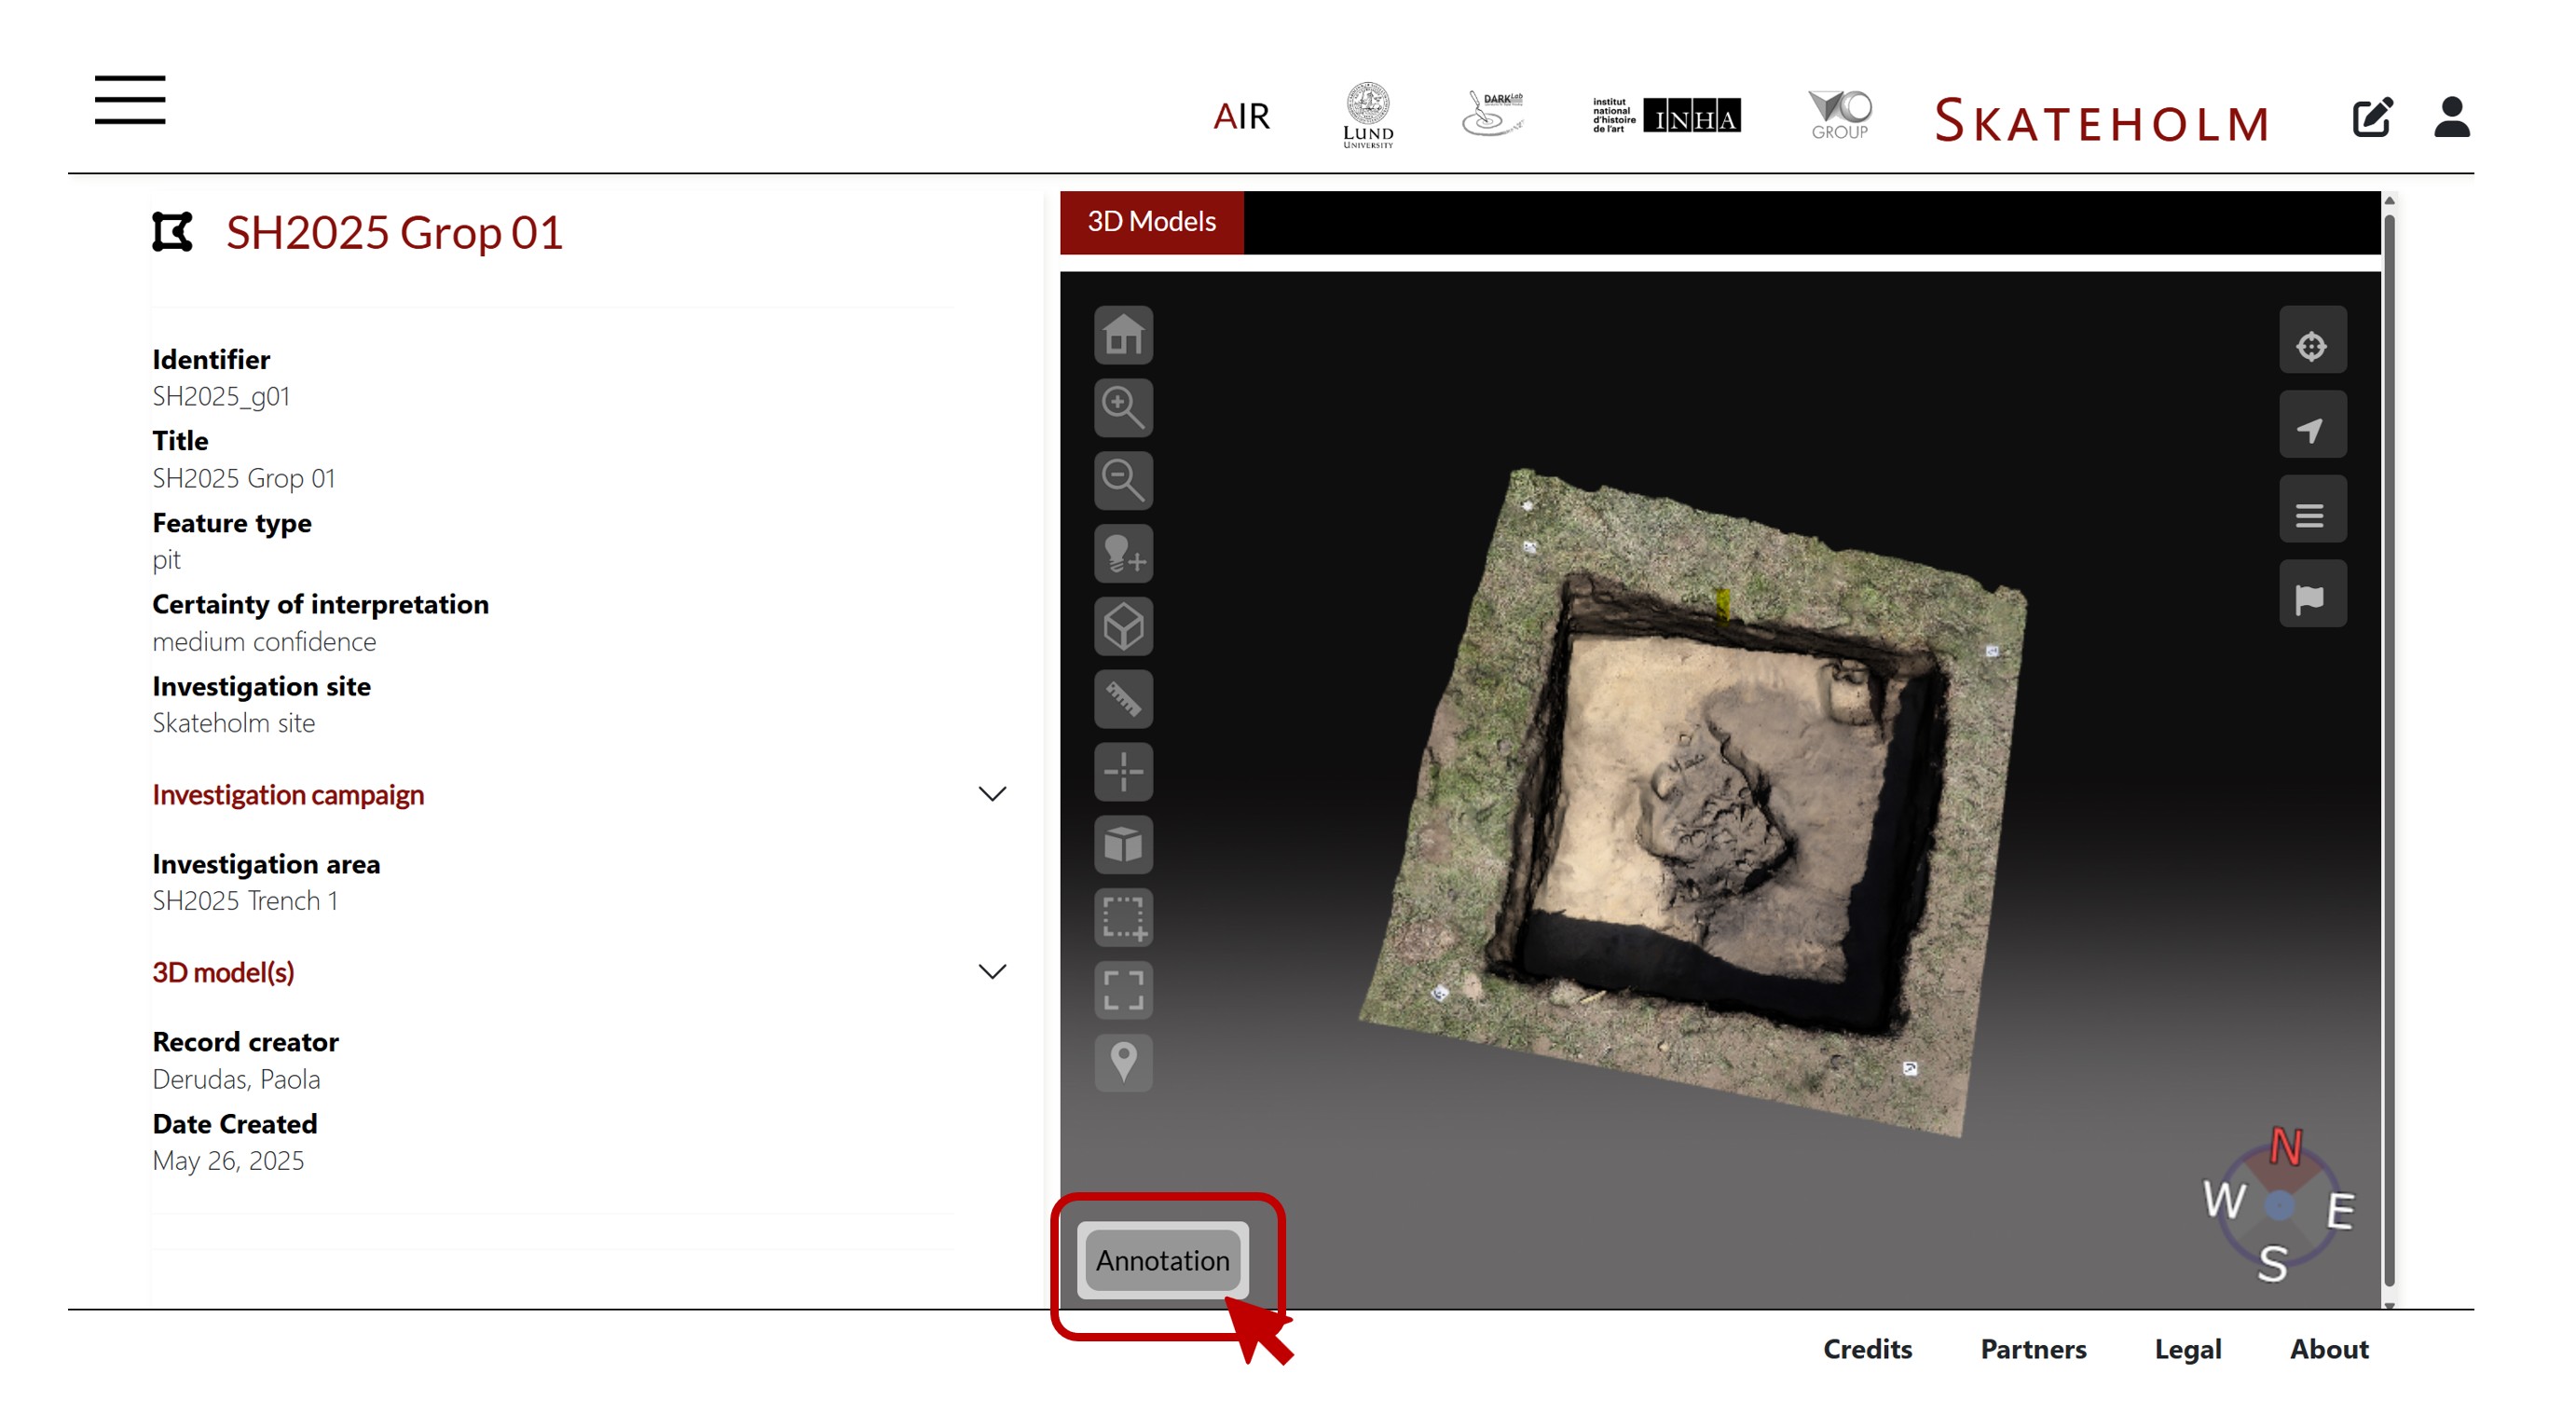Toggle the solid box sections tool

1123,845
